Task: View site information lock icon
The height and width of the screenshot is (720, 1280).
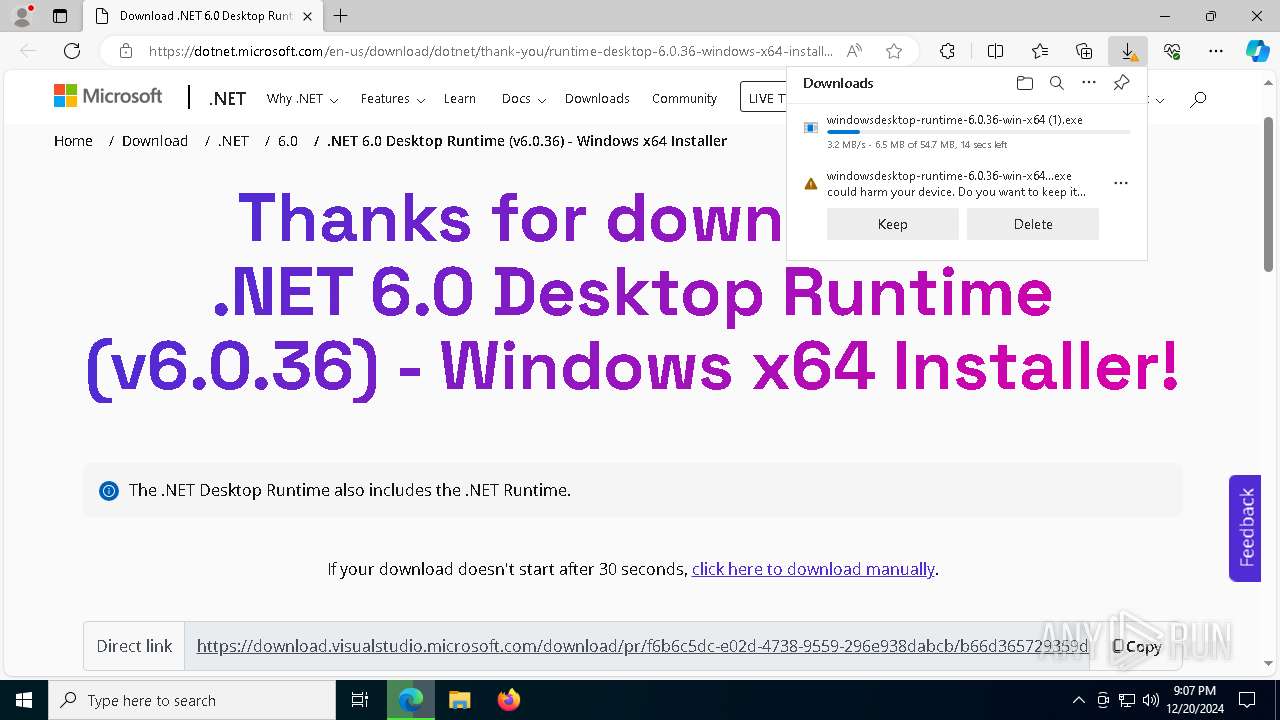Action: click(126, 51)
